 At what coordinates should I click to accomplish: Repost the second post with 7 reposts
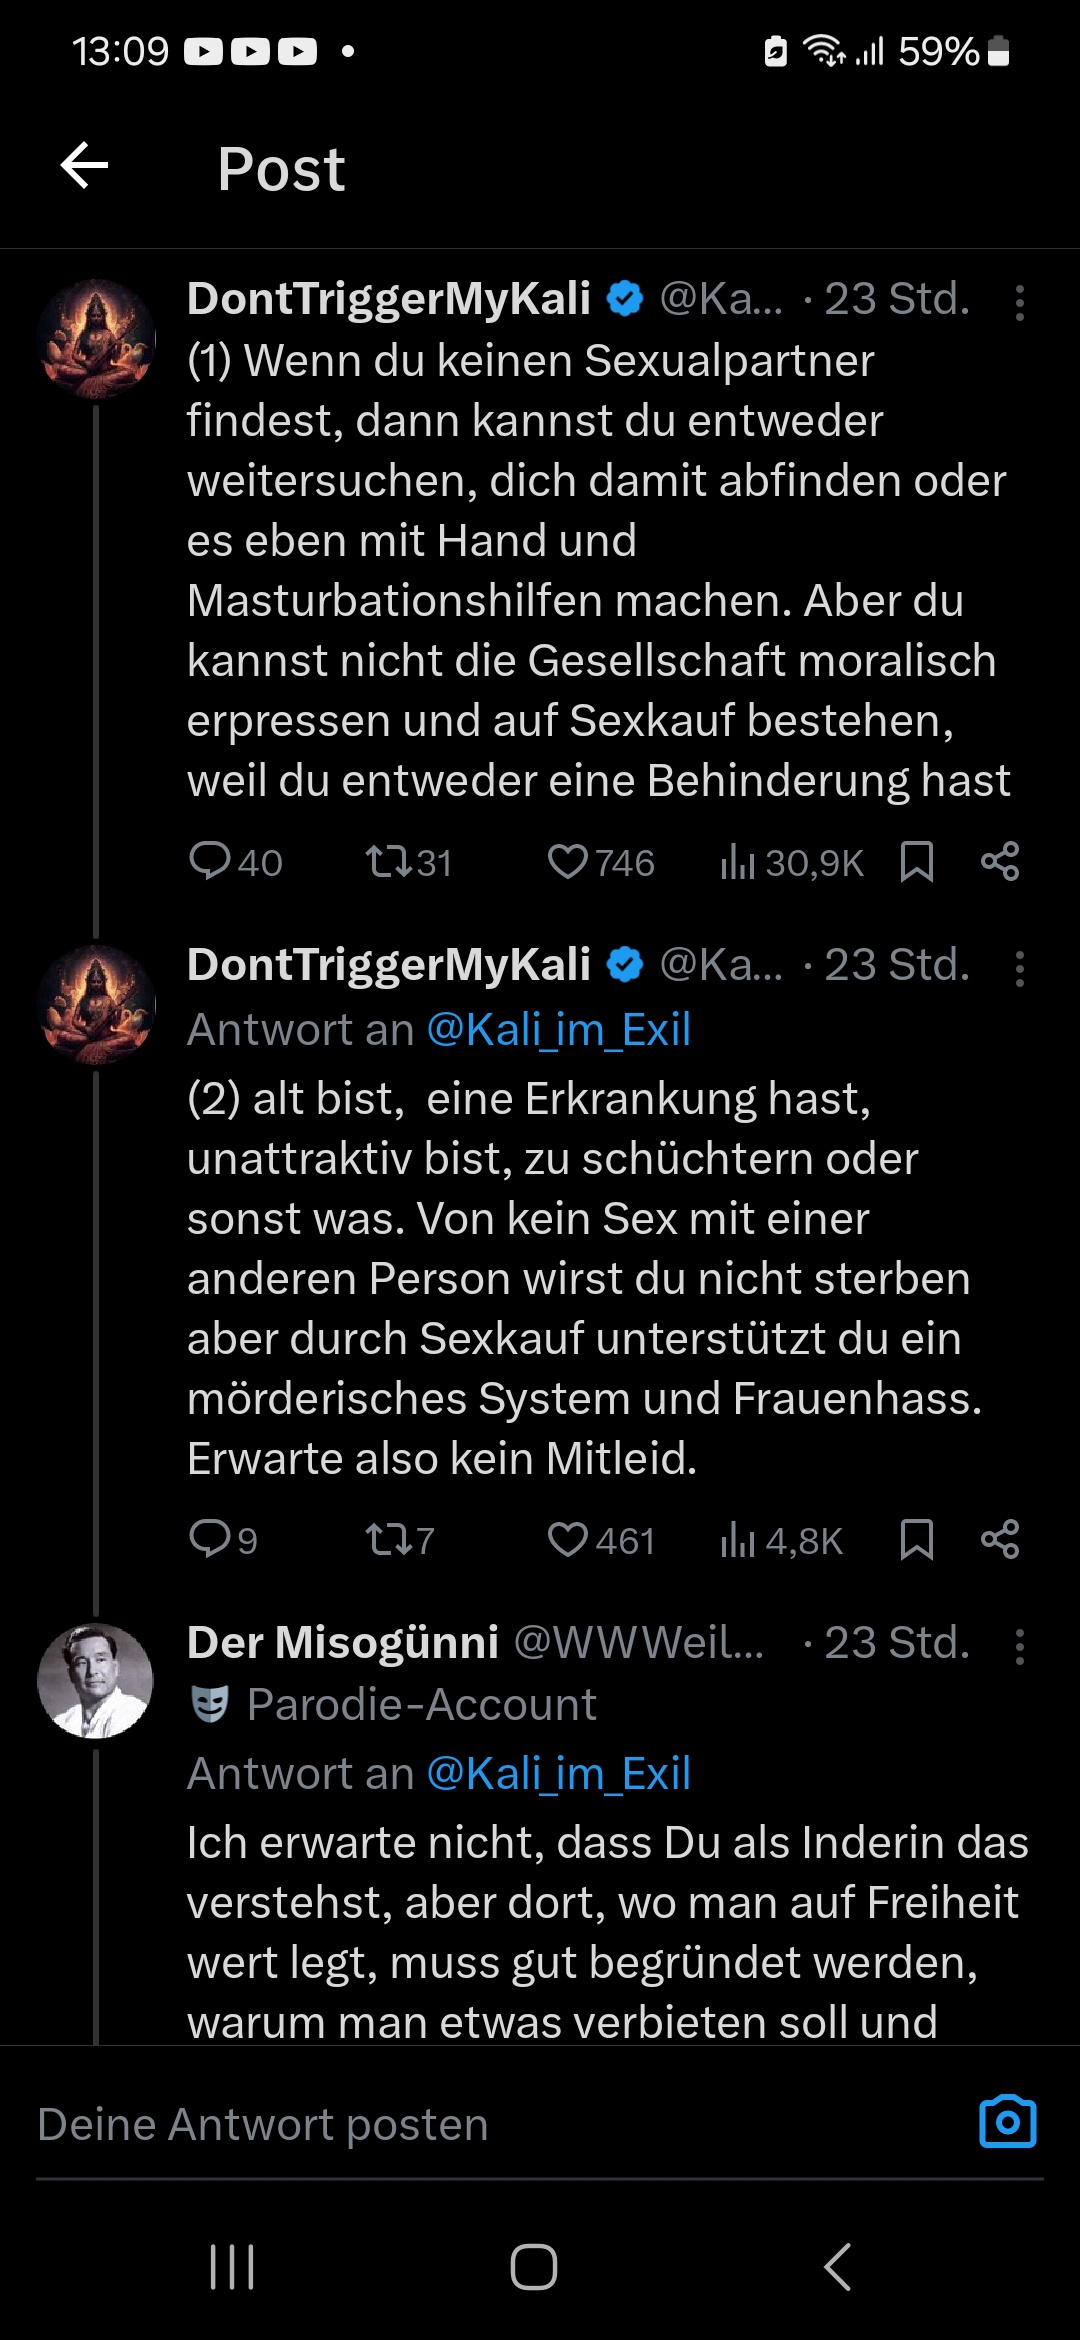(x=388, y=1540)
